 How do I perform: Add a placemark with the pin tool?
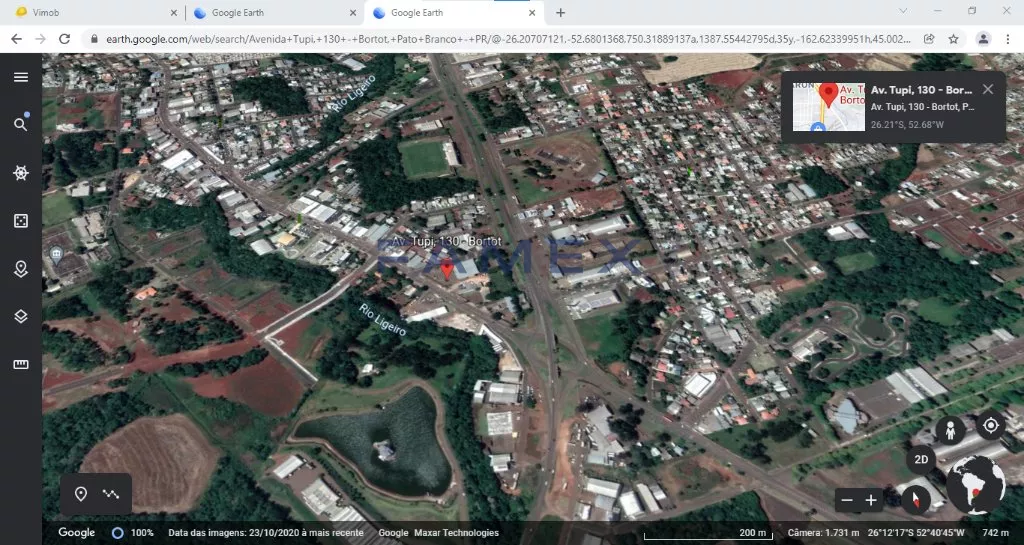[x=81, y=494]
